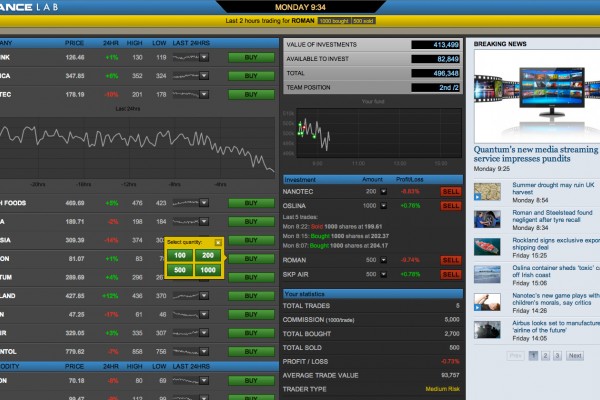
Task: Click the Oslina coast story thumbnail
Action: (487, 274)
